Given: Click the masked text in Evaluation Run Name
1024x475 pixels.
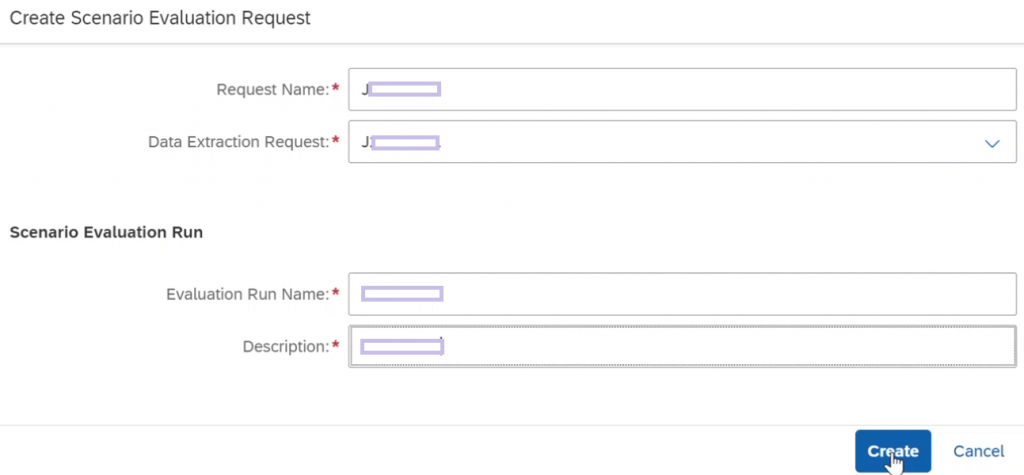Looking at the screenshot, I should tap(402, 294).
